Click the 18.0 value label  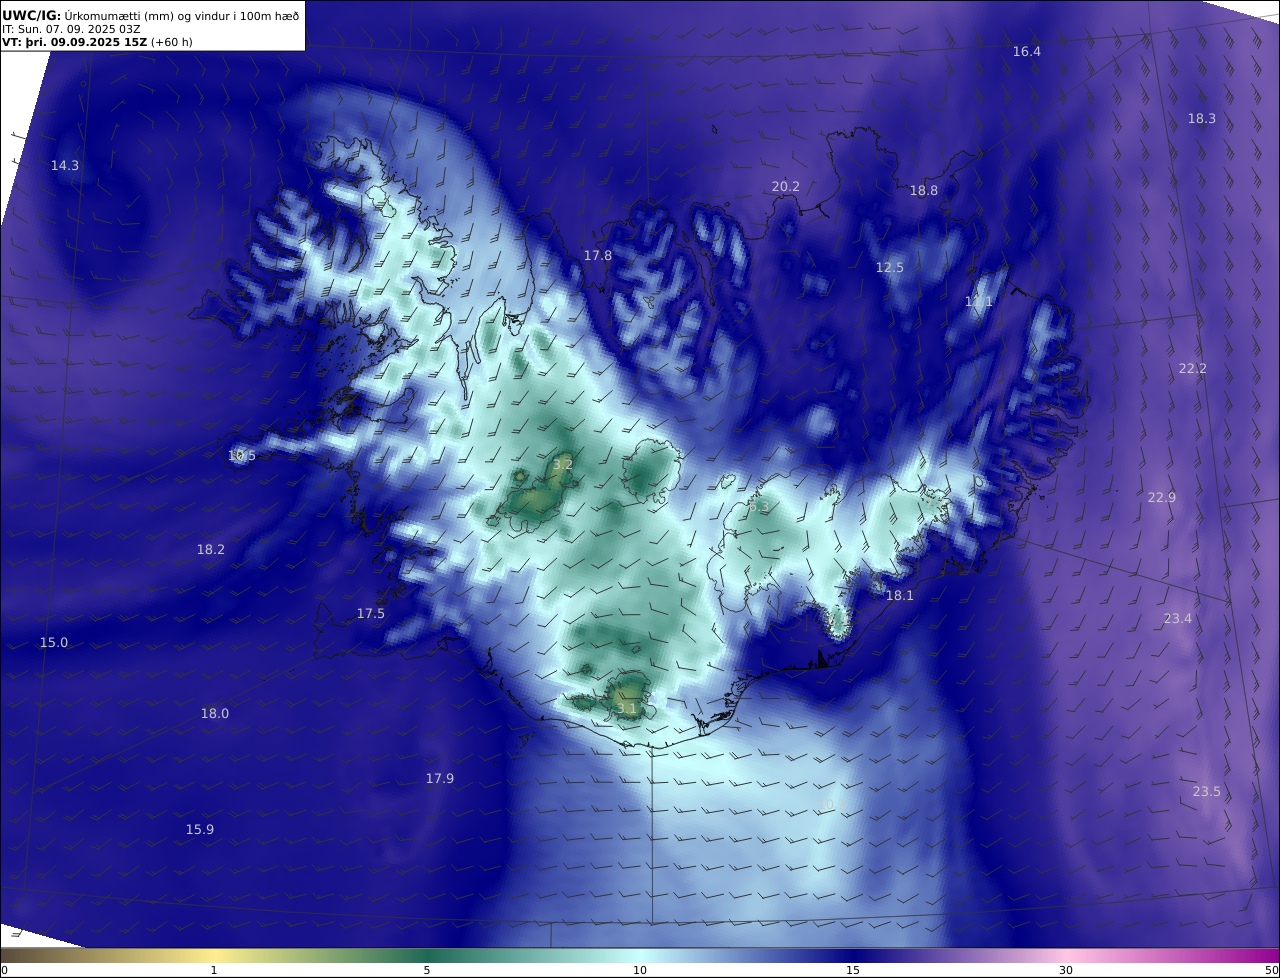215,713
